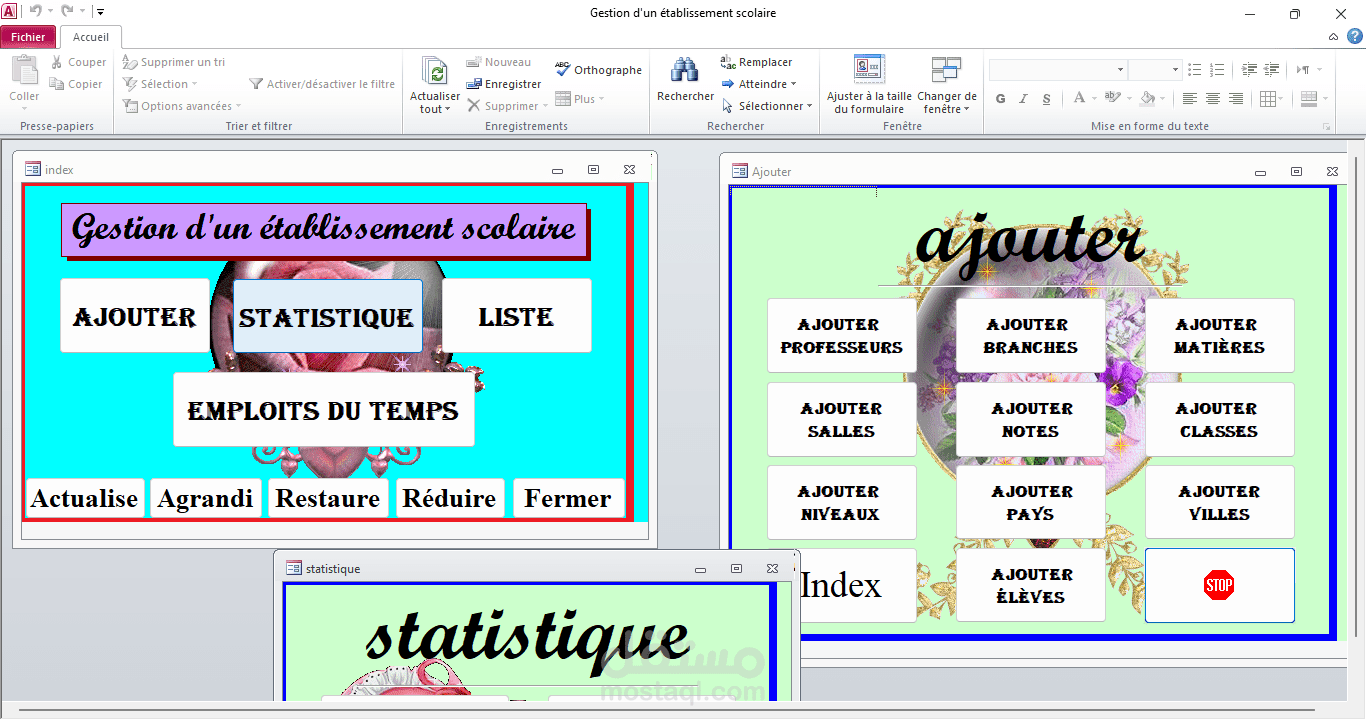Toggle center text alignment

pyautogui.click(x=1213, y=99)
